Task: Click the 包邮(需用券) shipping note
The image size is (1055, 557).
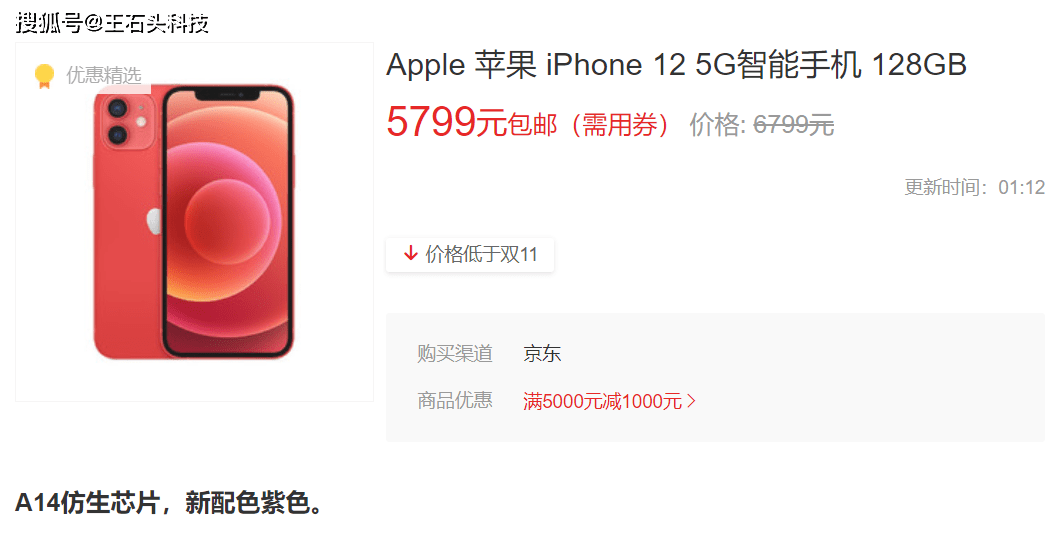Action: point(589,125)
